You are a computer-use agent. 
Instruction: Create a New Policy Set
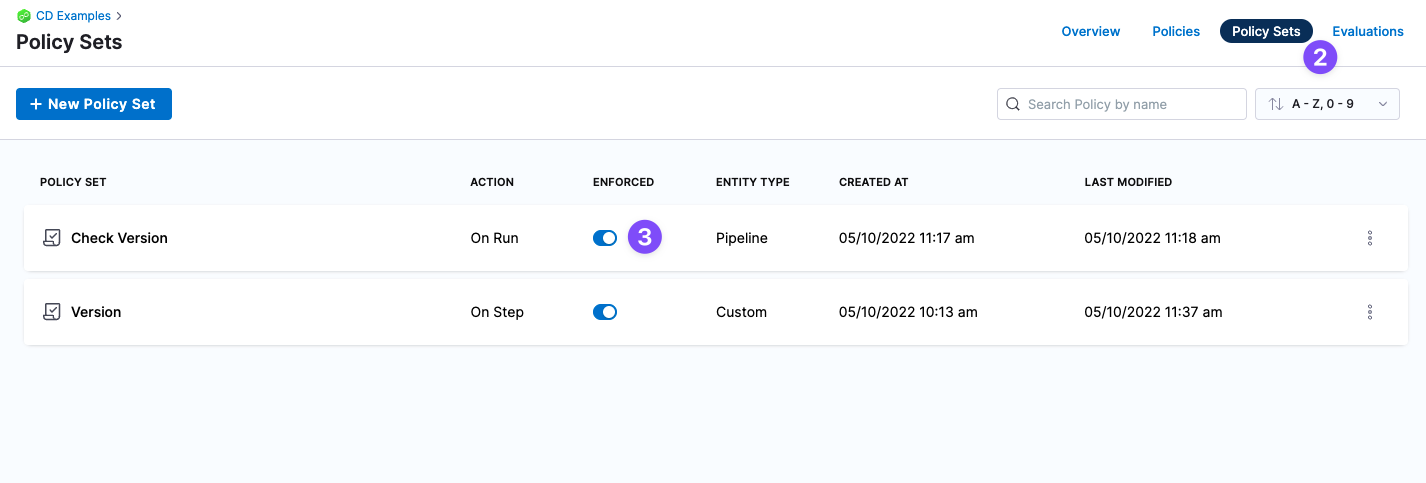94,104
